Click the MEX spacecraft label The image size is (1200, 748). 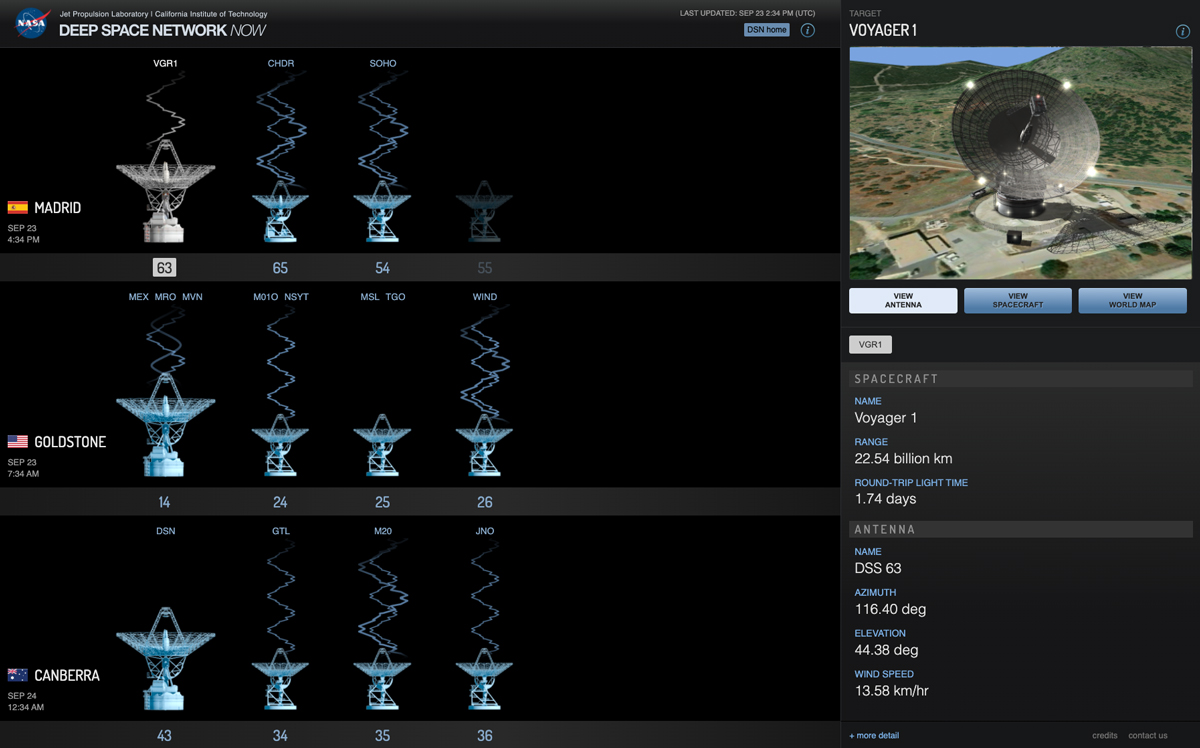pos(139,297)
